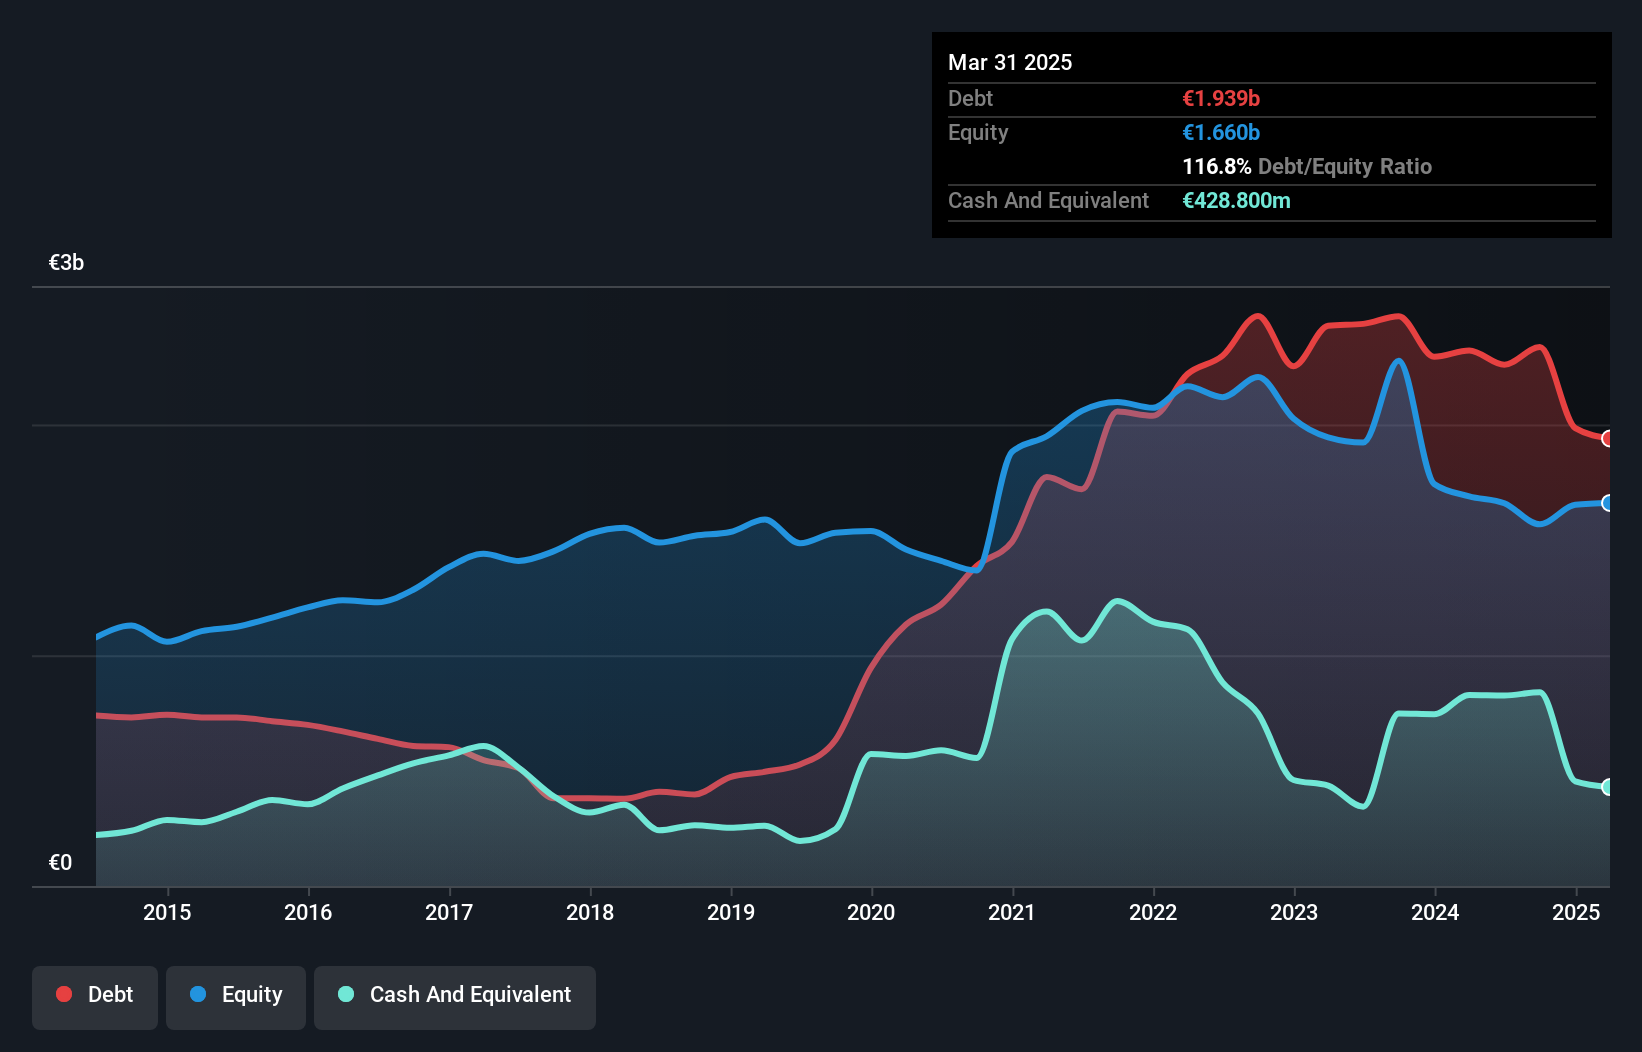Click the €1.660b equity value in tooltip
This screenshot has width=1642, height=1052.
(x=1221, y=132)
